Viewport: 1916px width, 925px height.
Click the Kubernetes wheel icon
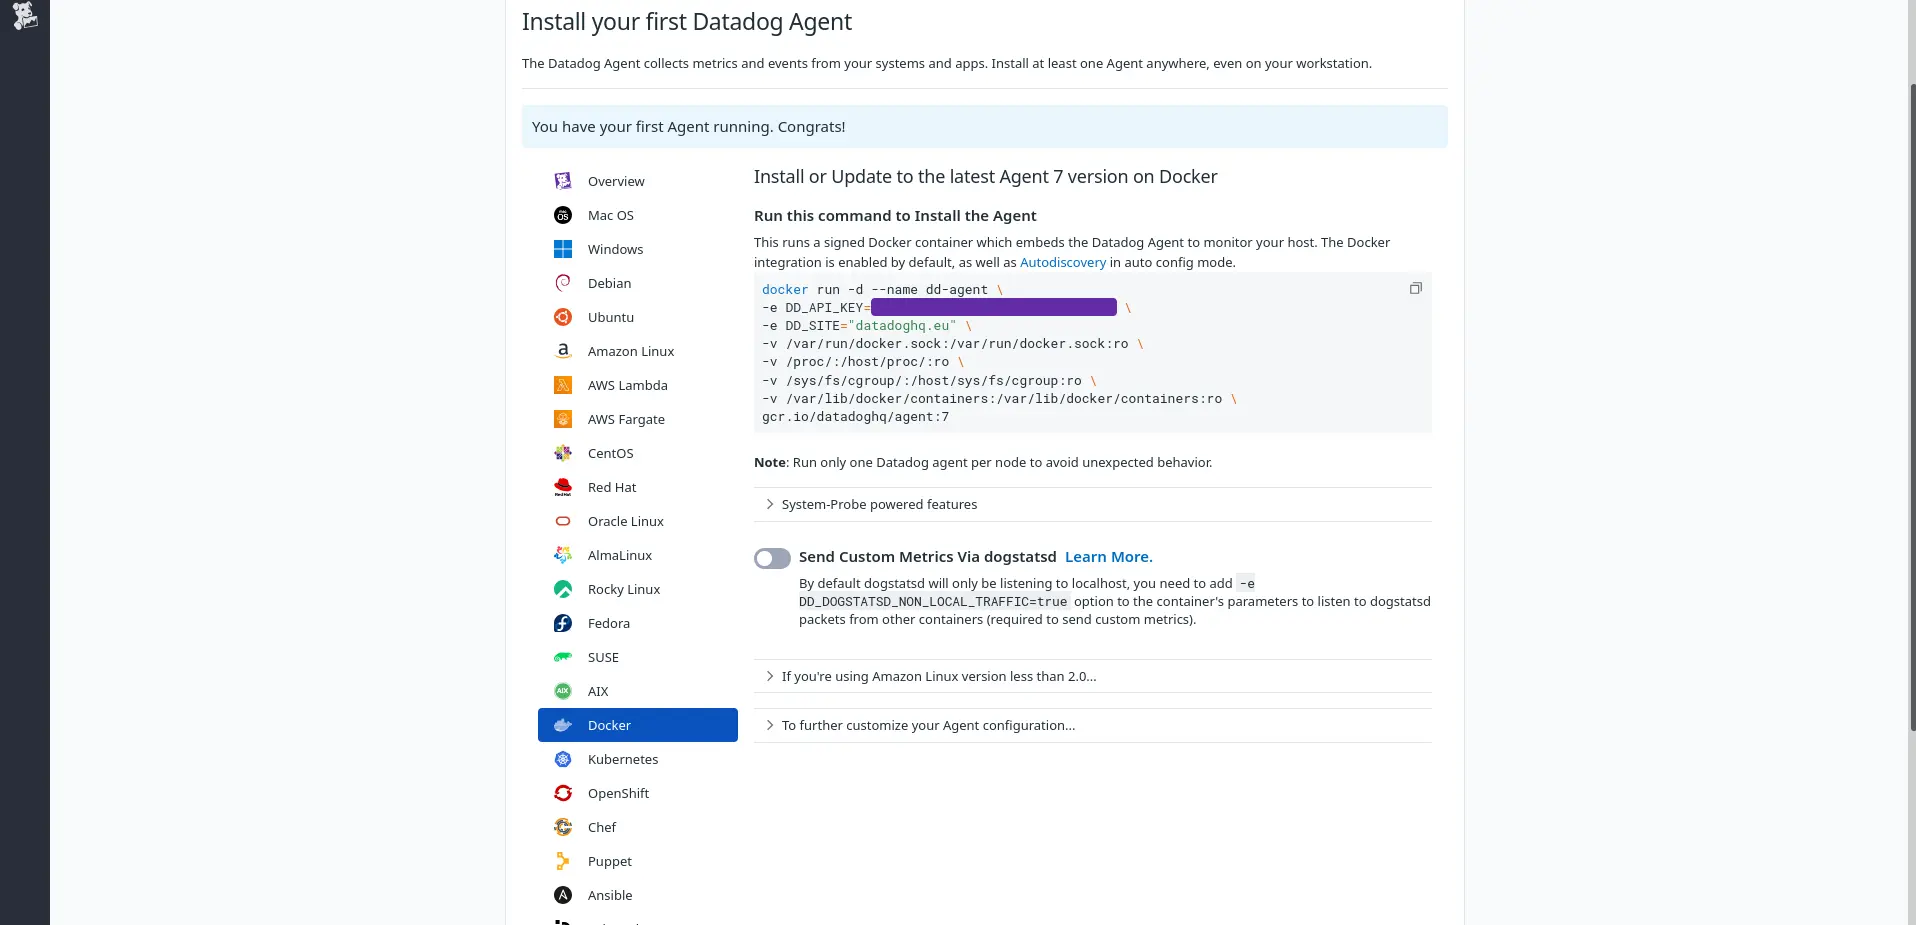563,759
